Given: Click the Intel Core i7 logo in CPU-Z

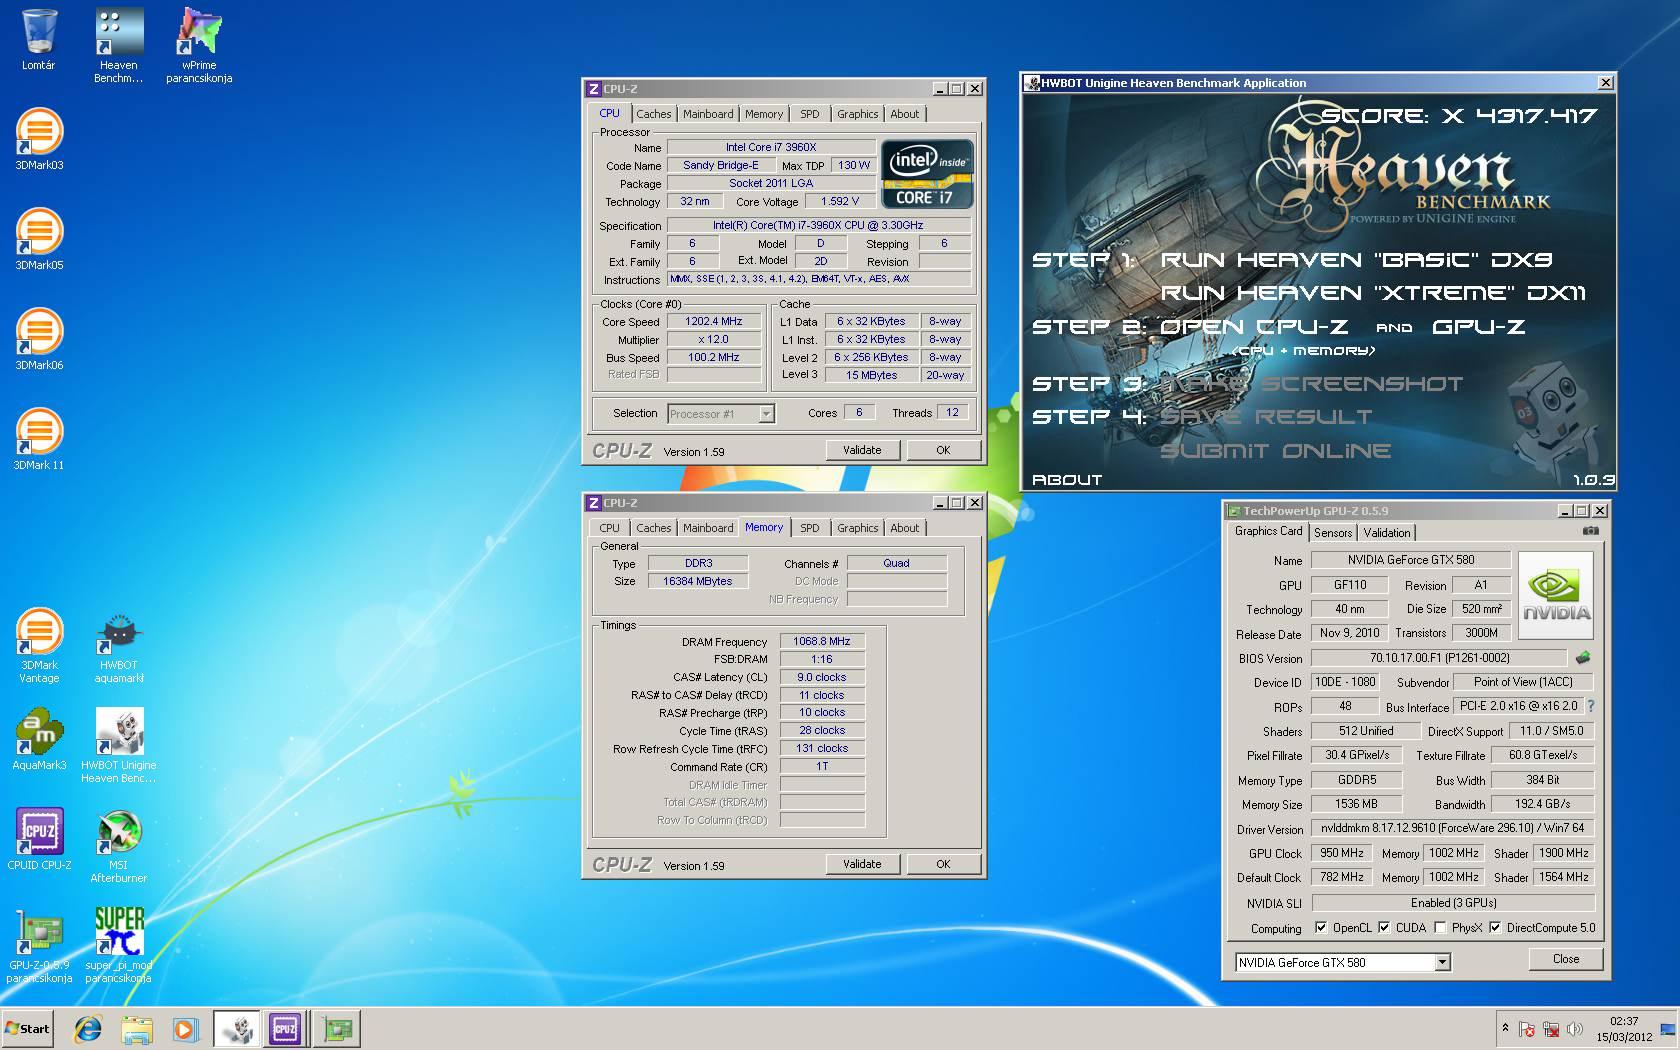Looking at the screenshot, I should (x=927, y=173).
